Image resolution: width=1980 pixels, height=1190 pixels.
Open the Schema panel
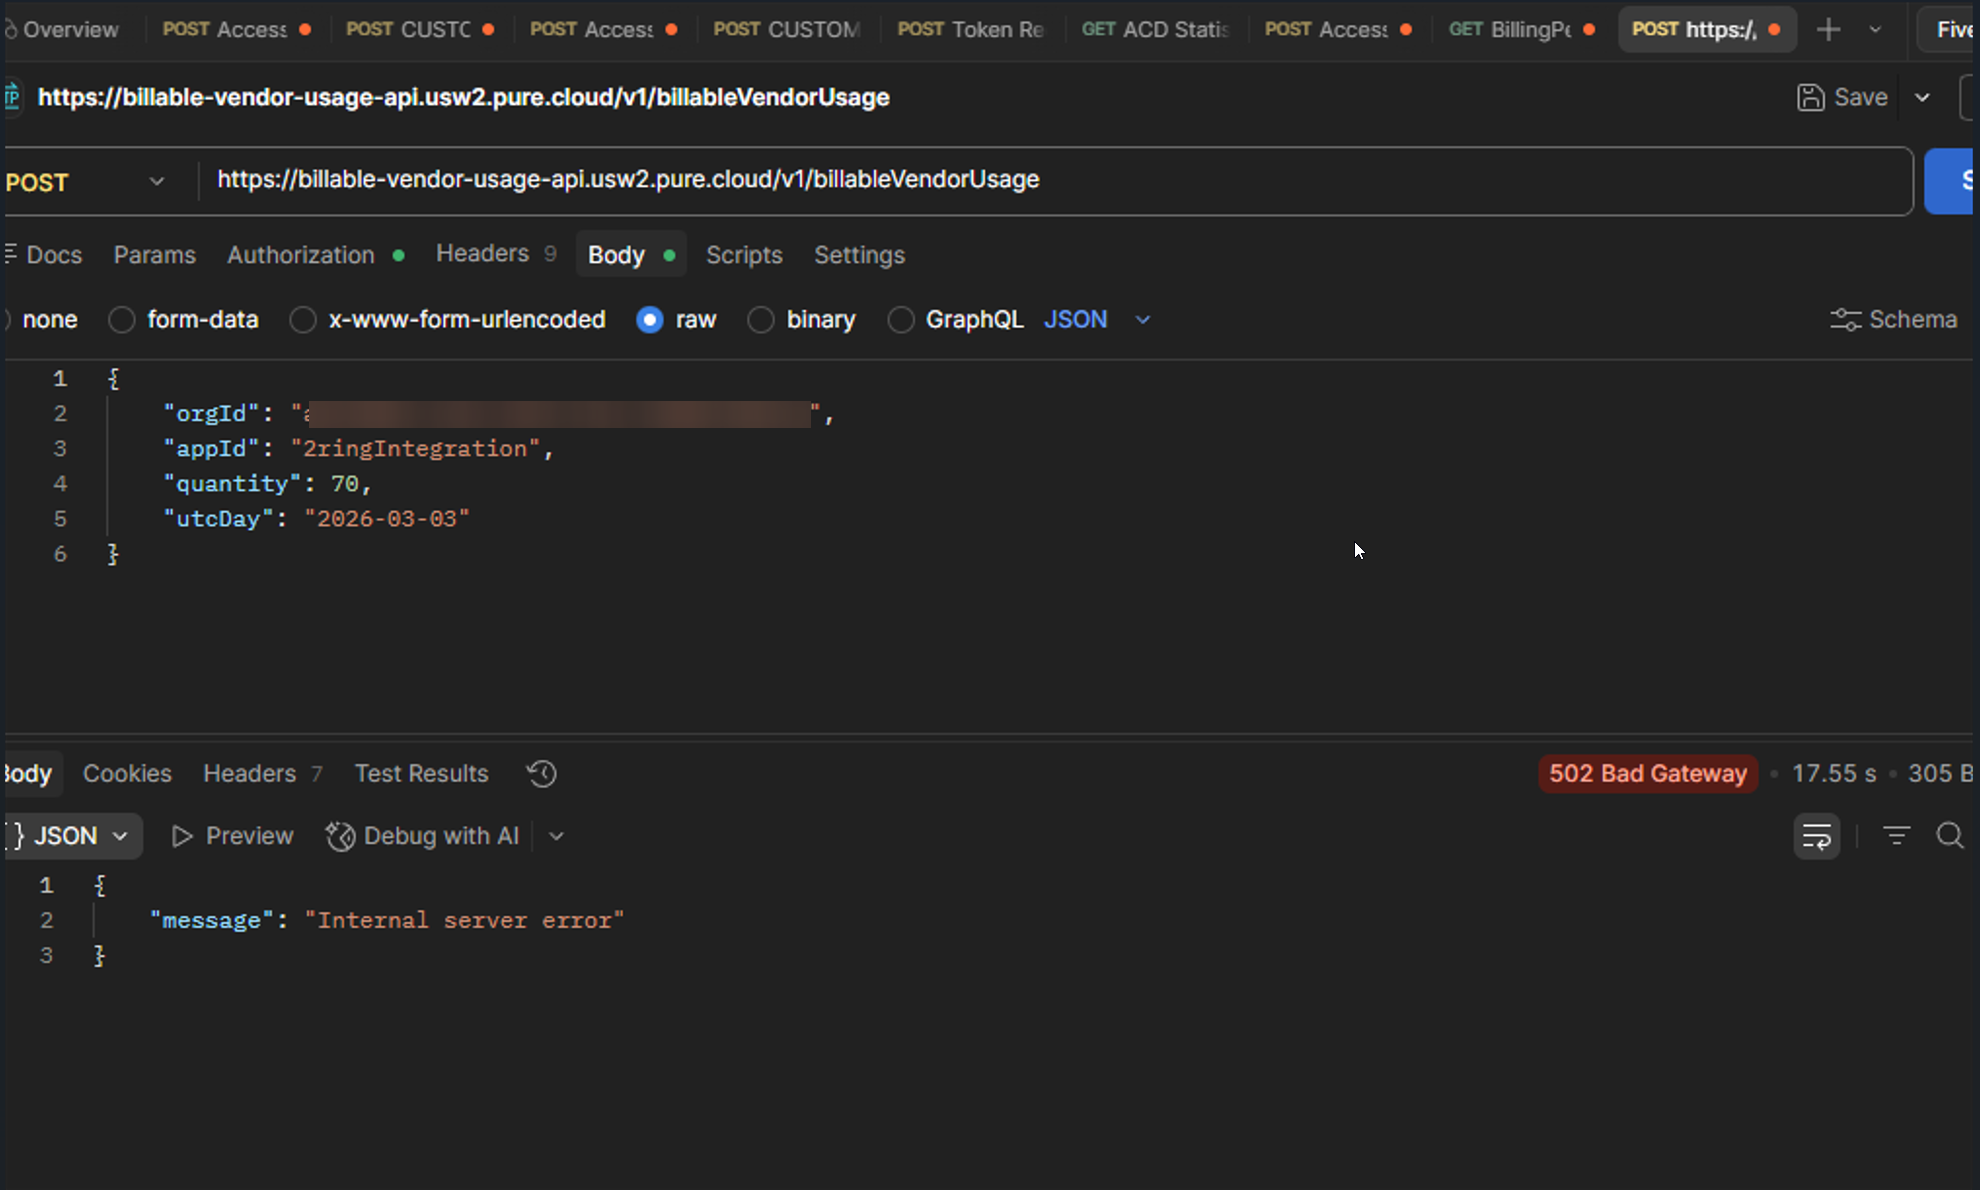click(x=1893, y=319)
